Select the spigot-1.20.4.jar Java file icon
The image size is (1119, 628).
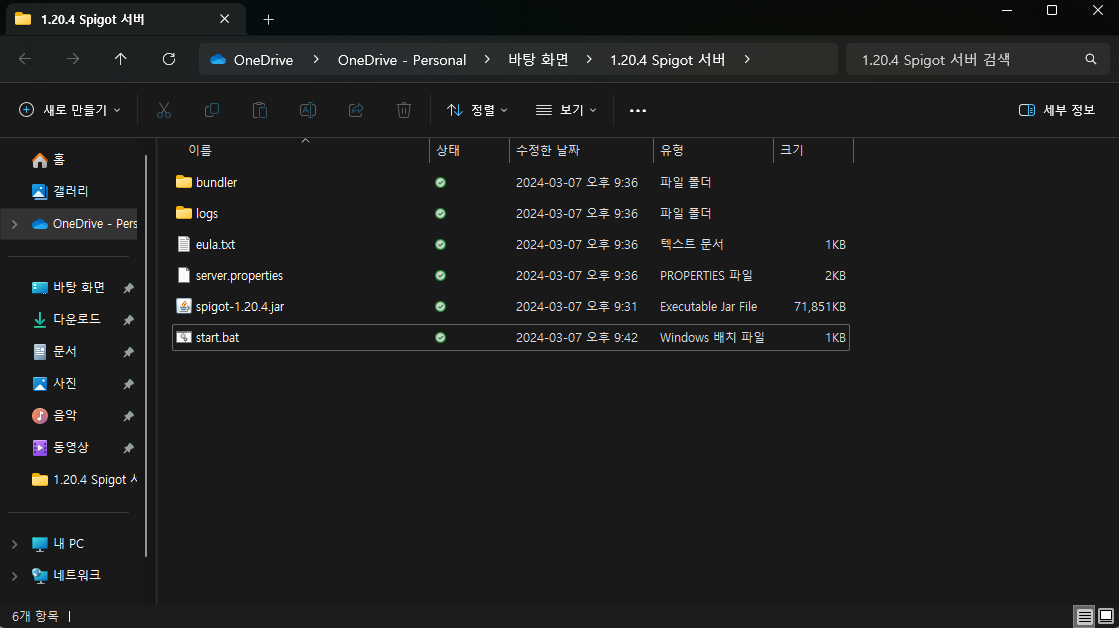(x=183, y=306)
